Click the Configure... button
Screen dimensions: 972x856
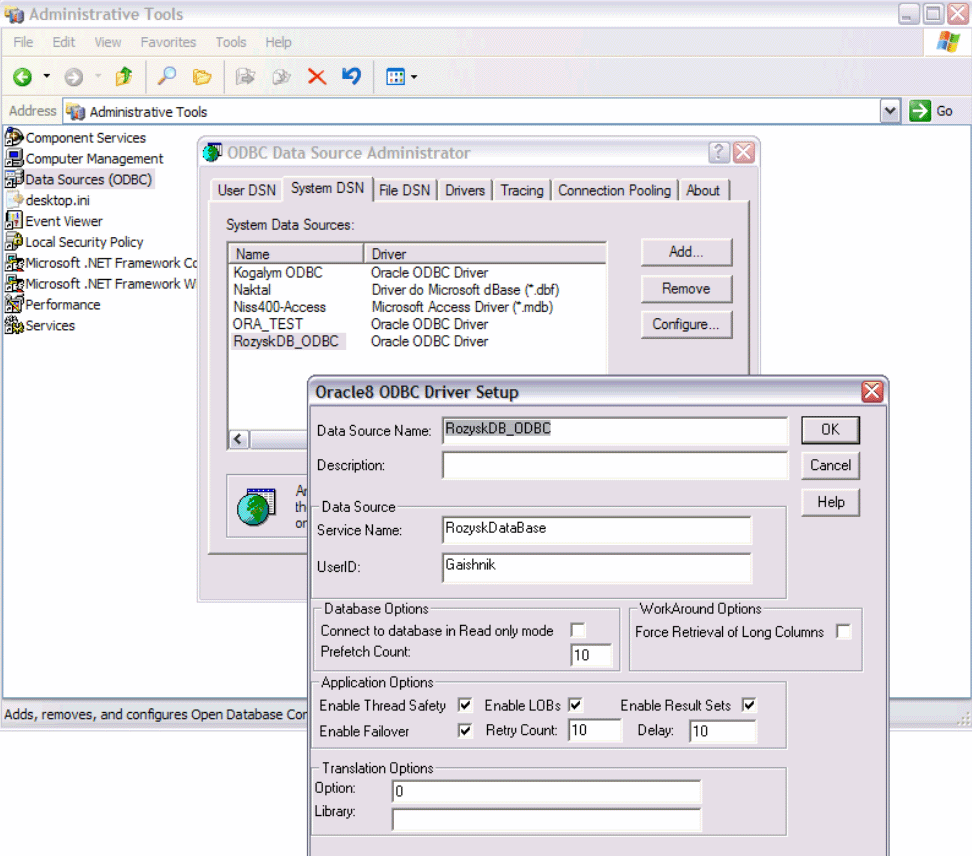686,325
